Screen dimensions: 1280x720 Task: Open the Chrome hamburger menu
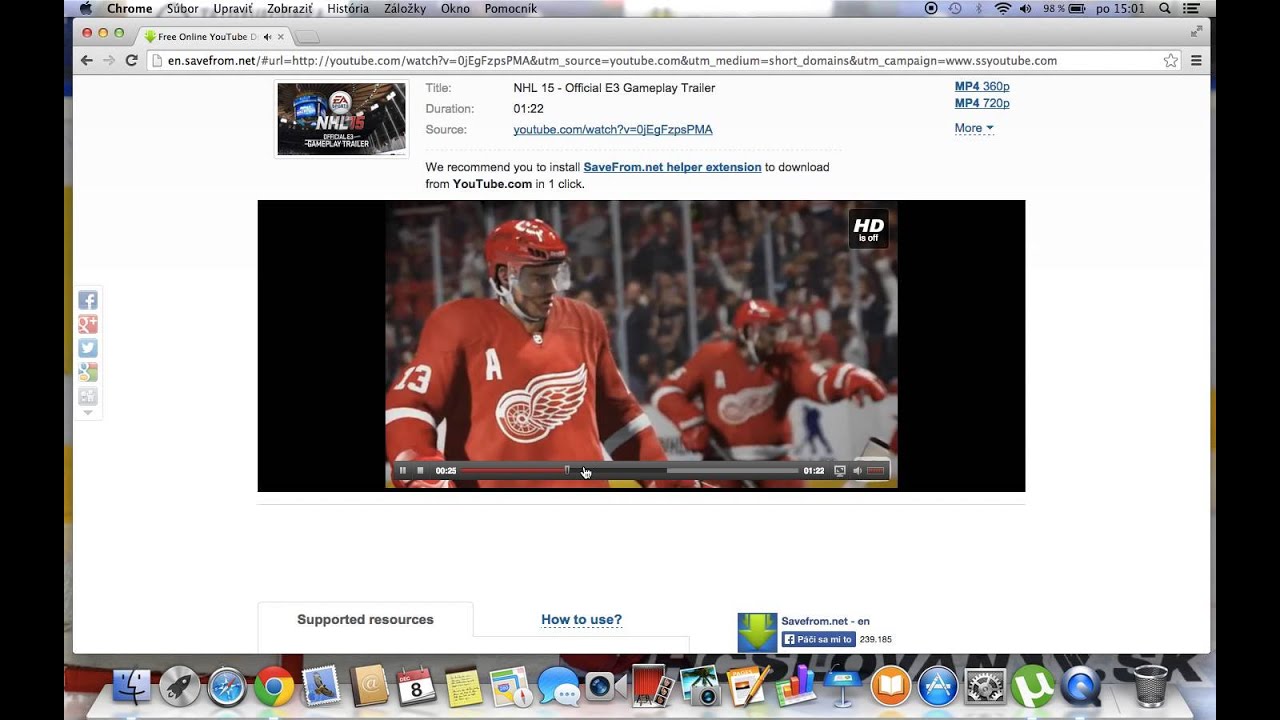pos(1196,60)
